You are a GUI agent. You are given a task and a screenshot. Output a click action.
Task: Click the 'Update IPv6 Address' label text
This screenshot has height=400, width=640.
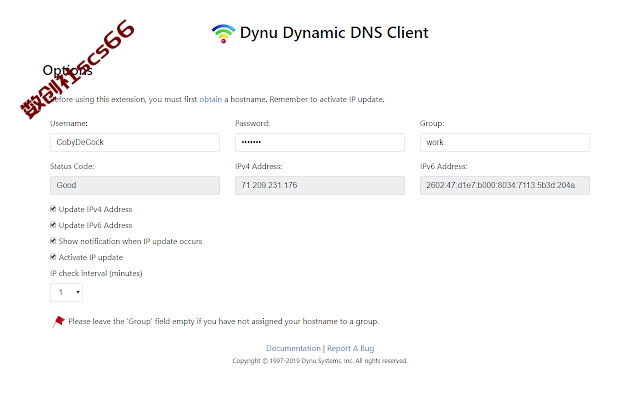95,225
